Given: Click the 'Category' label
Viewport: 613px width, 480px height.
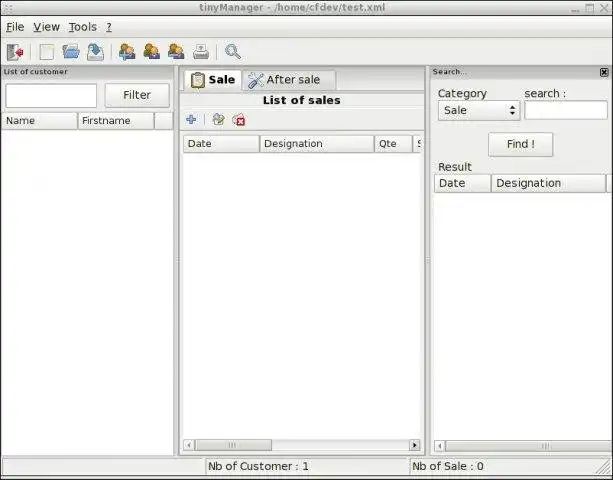Looking at the screenshot, I should [x=462, y=93].
